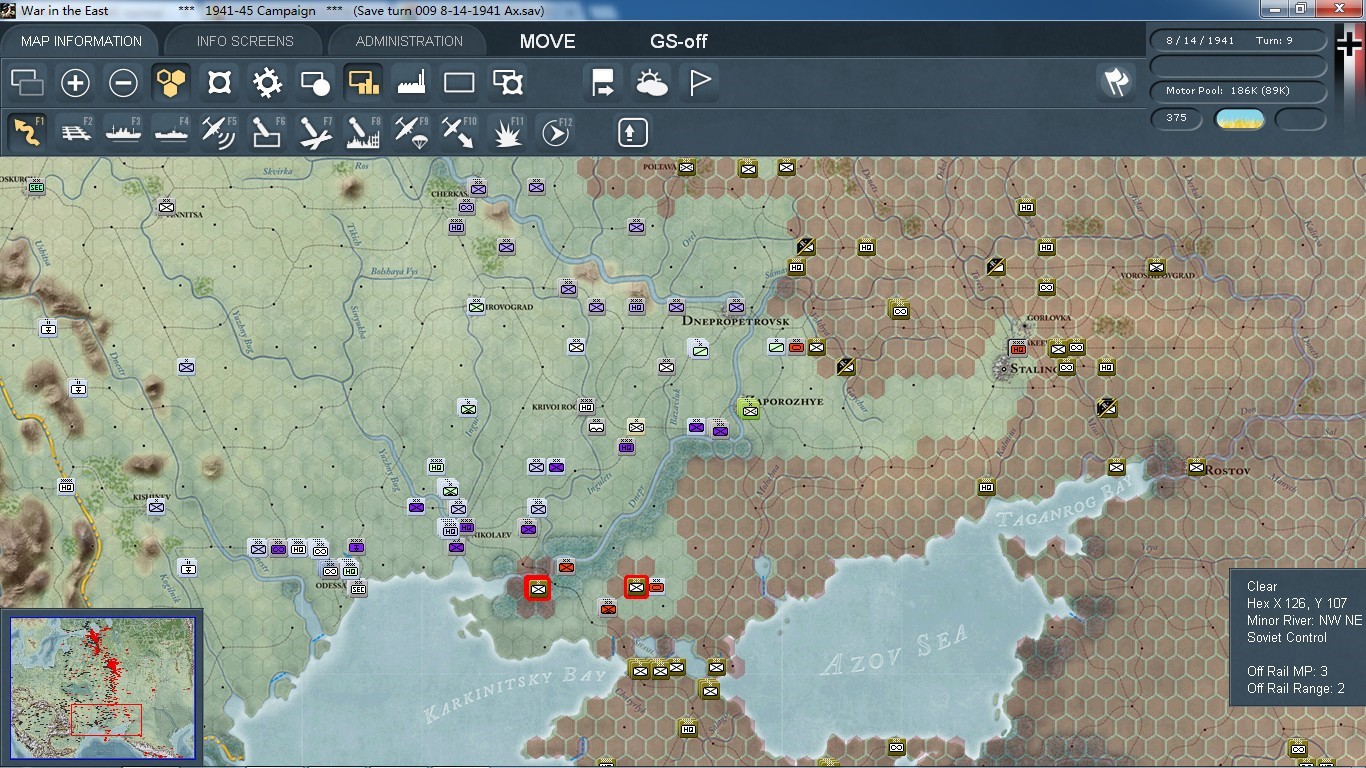Click the 375 points box
The height and width of the screenshot is (768, 1366).
pyautogui.click(x=1177, y=119)
